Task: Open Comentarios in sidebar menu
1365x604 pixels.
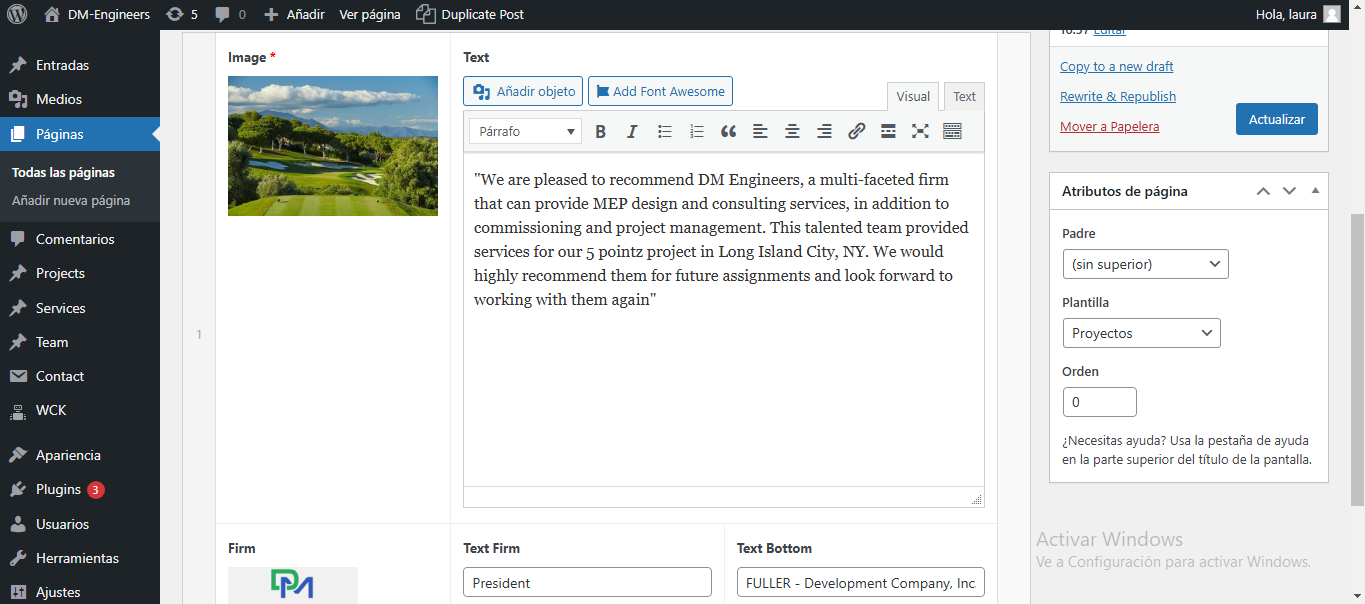Action: click(x=80, y=239)
